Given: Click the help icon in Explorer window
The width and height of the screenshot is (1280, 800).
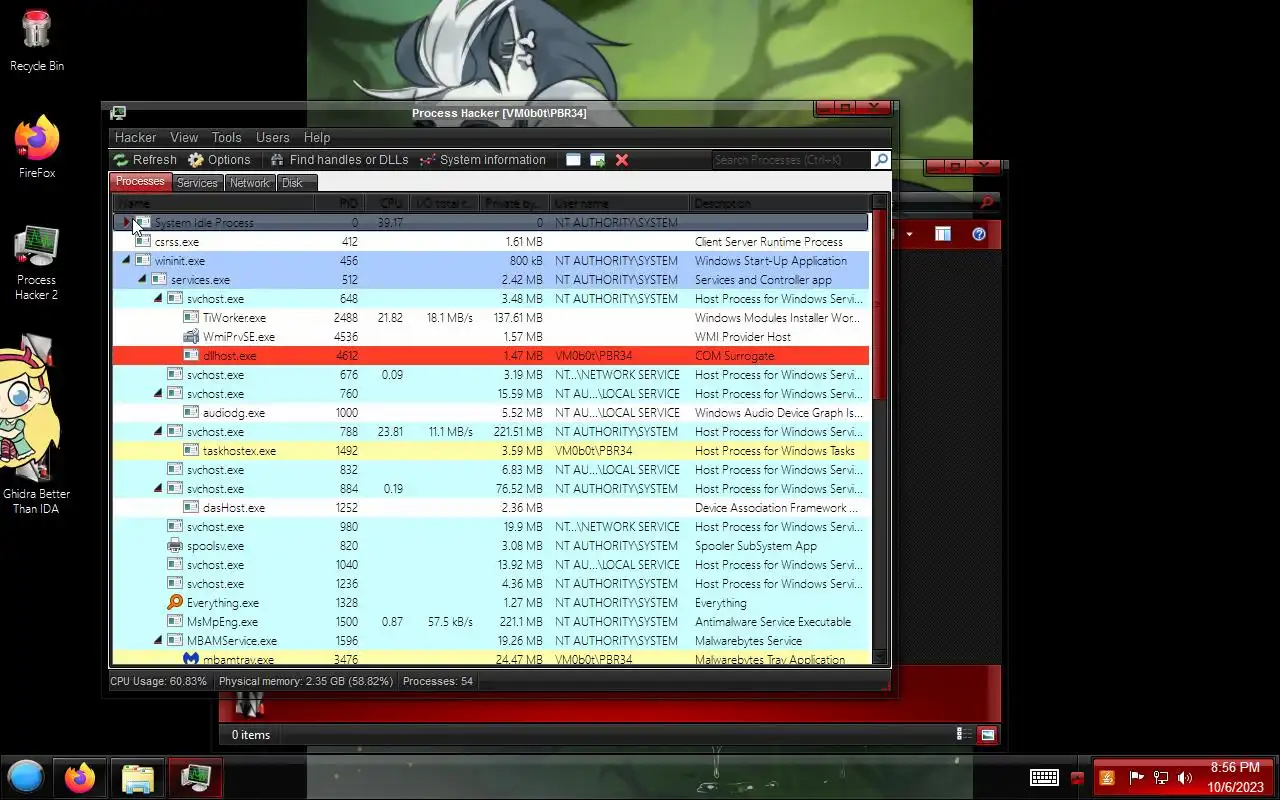Looking at the screenshot, I should coord(979,234).
